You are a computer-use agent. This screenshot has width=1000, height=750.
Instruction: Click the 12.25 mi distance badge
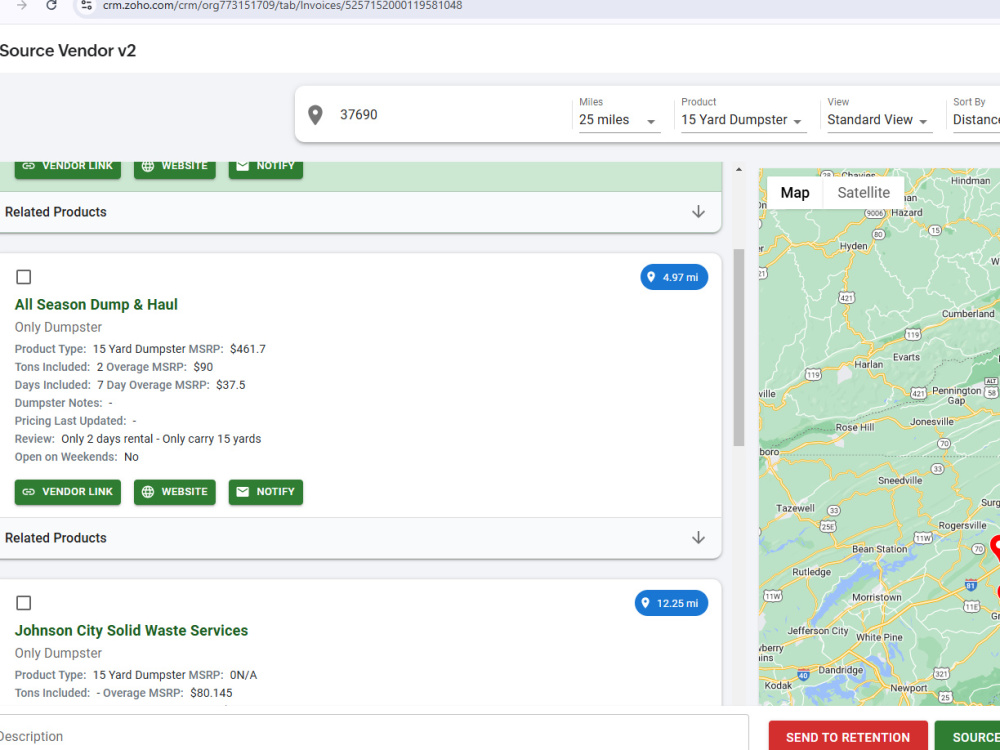click(671, 603)
